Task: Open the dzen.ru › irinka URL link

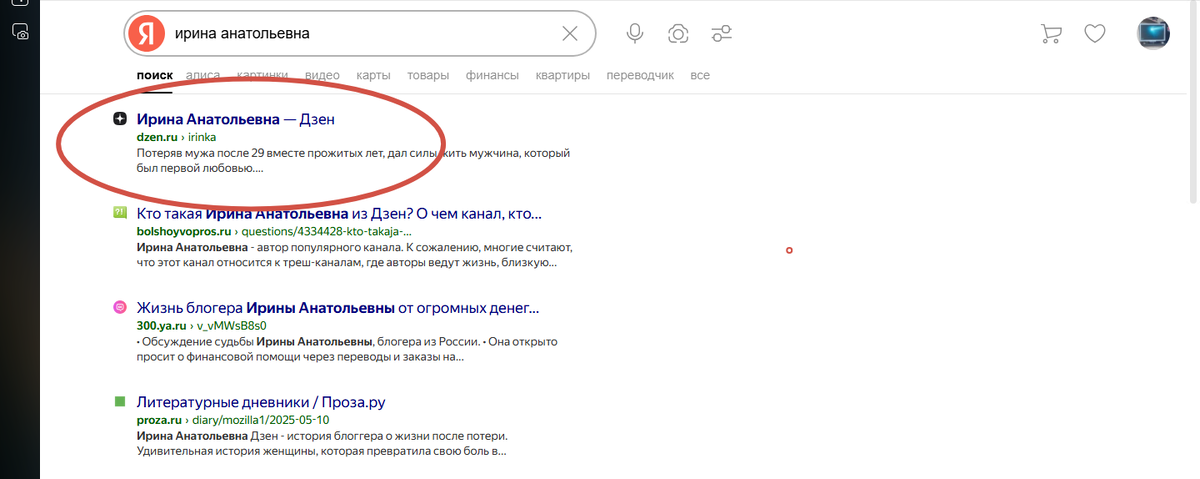Action: (x=176, y=137)
